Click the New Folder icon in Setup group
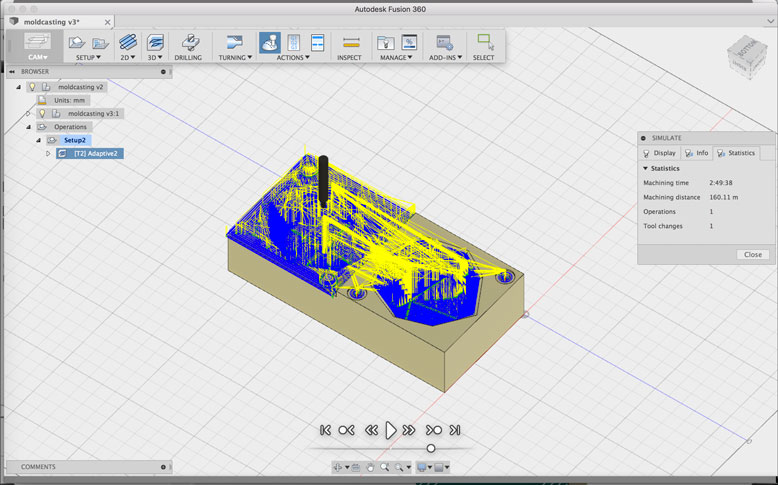This screenshot has height=485, width=778. 100,44
